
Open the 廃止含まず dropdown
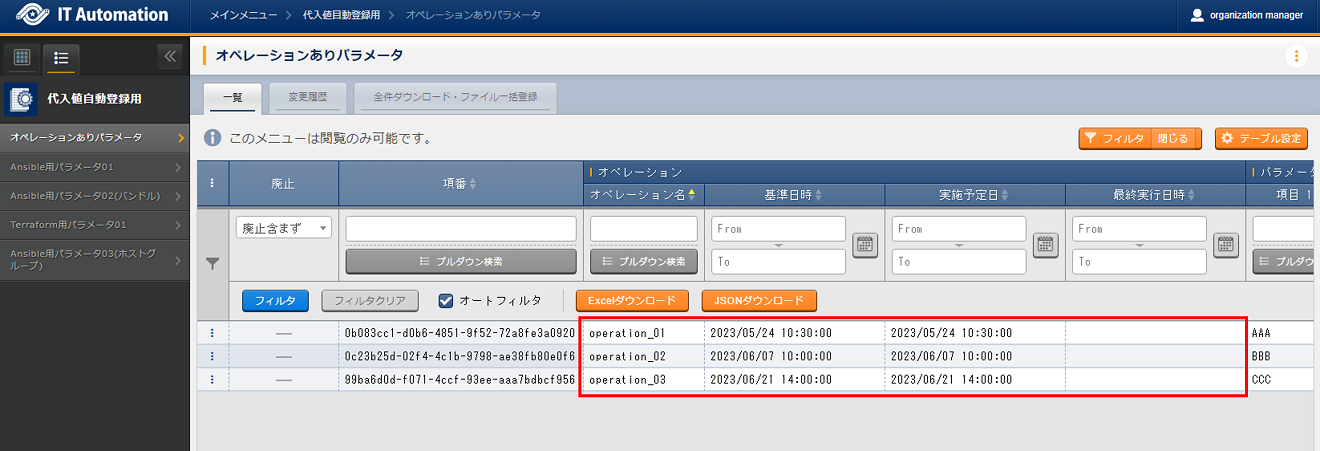pyautogui.click(x=284, y=228)
